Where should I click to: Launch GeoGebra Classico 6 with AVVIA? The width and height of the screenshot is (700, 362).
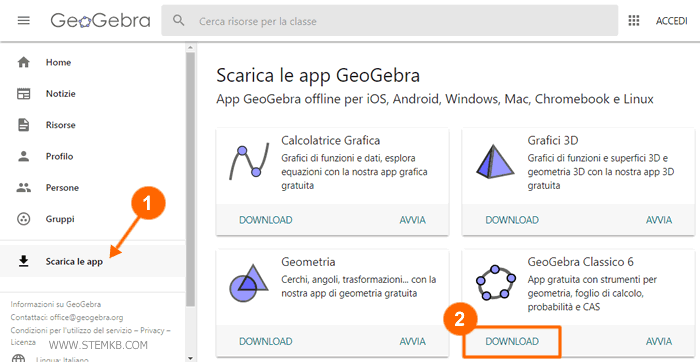pos(659,341)
